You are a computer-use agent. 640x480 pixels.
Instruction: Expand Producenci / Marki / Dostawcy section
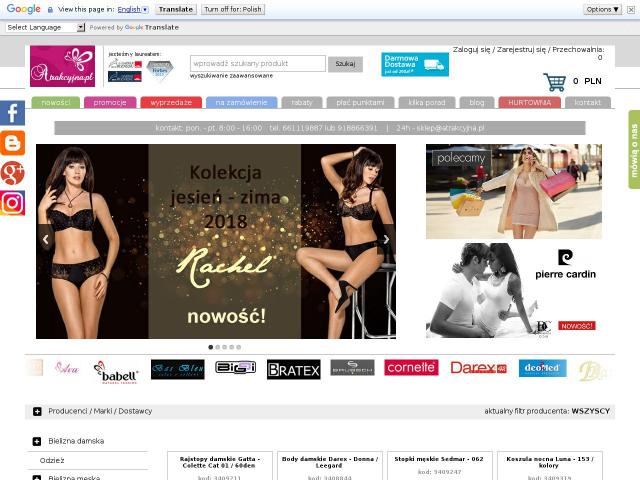[x=37, y=411]
